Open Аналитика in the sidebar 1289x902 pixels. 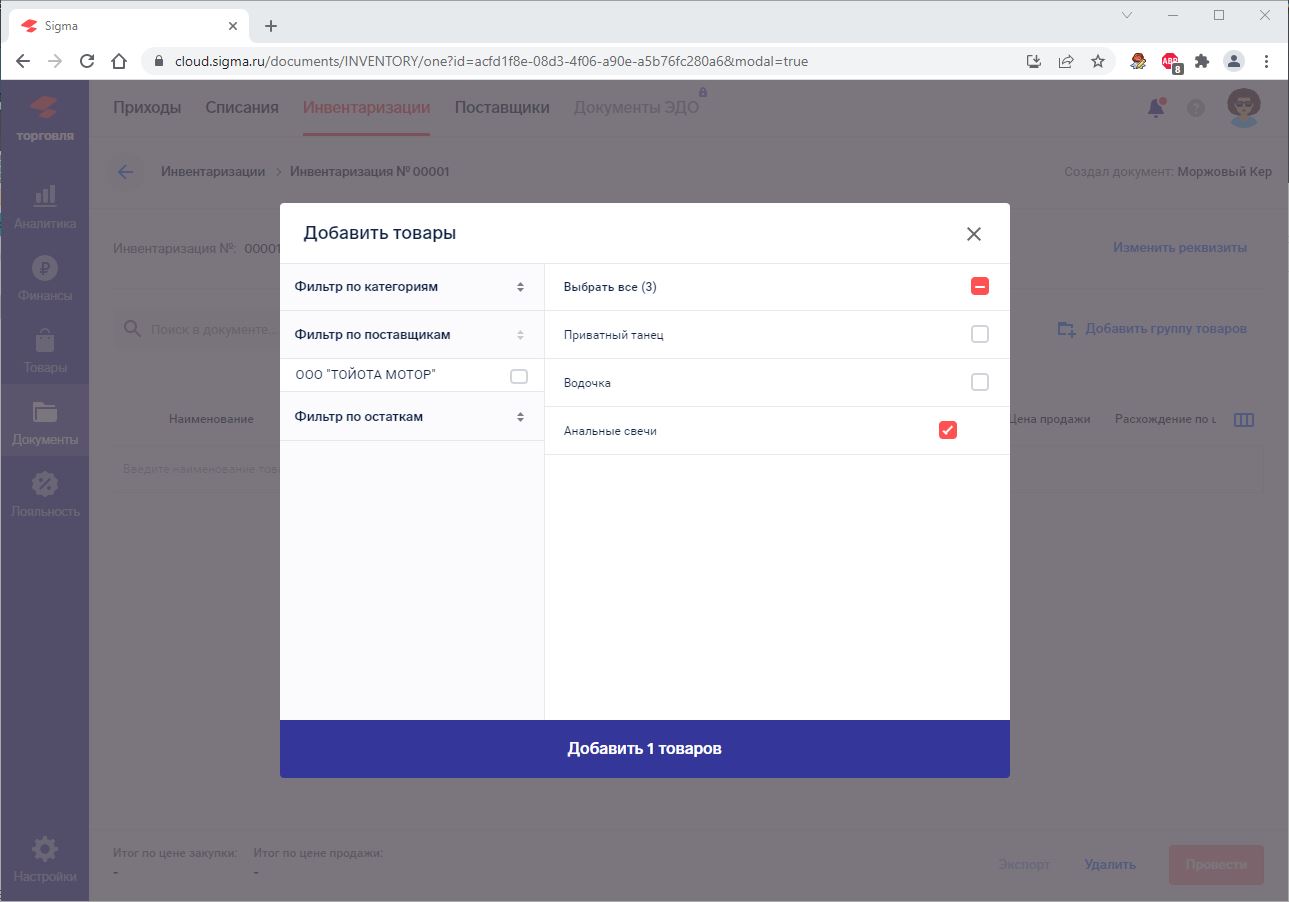(45, 206)
